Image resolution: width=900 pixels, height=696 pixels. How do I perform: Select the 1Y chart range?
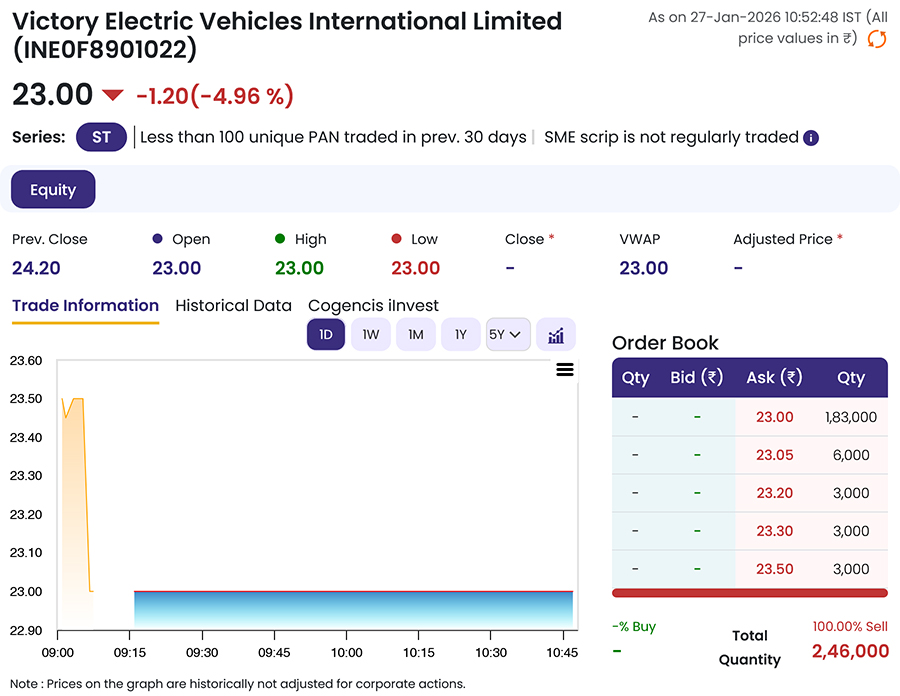coord(461,335)
